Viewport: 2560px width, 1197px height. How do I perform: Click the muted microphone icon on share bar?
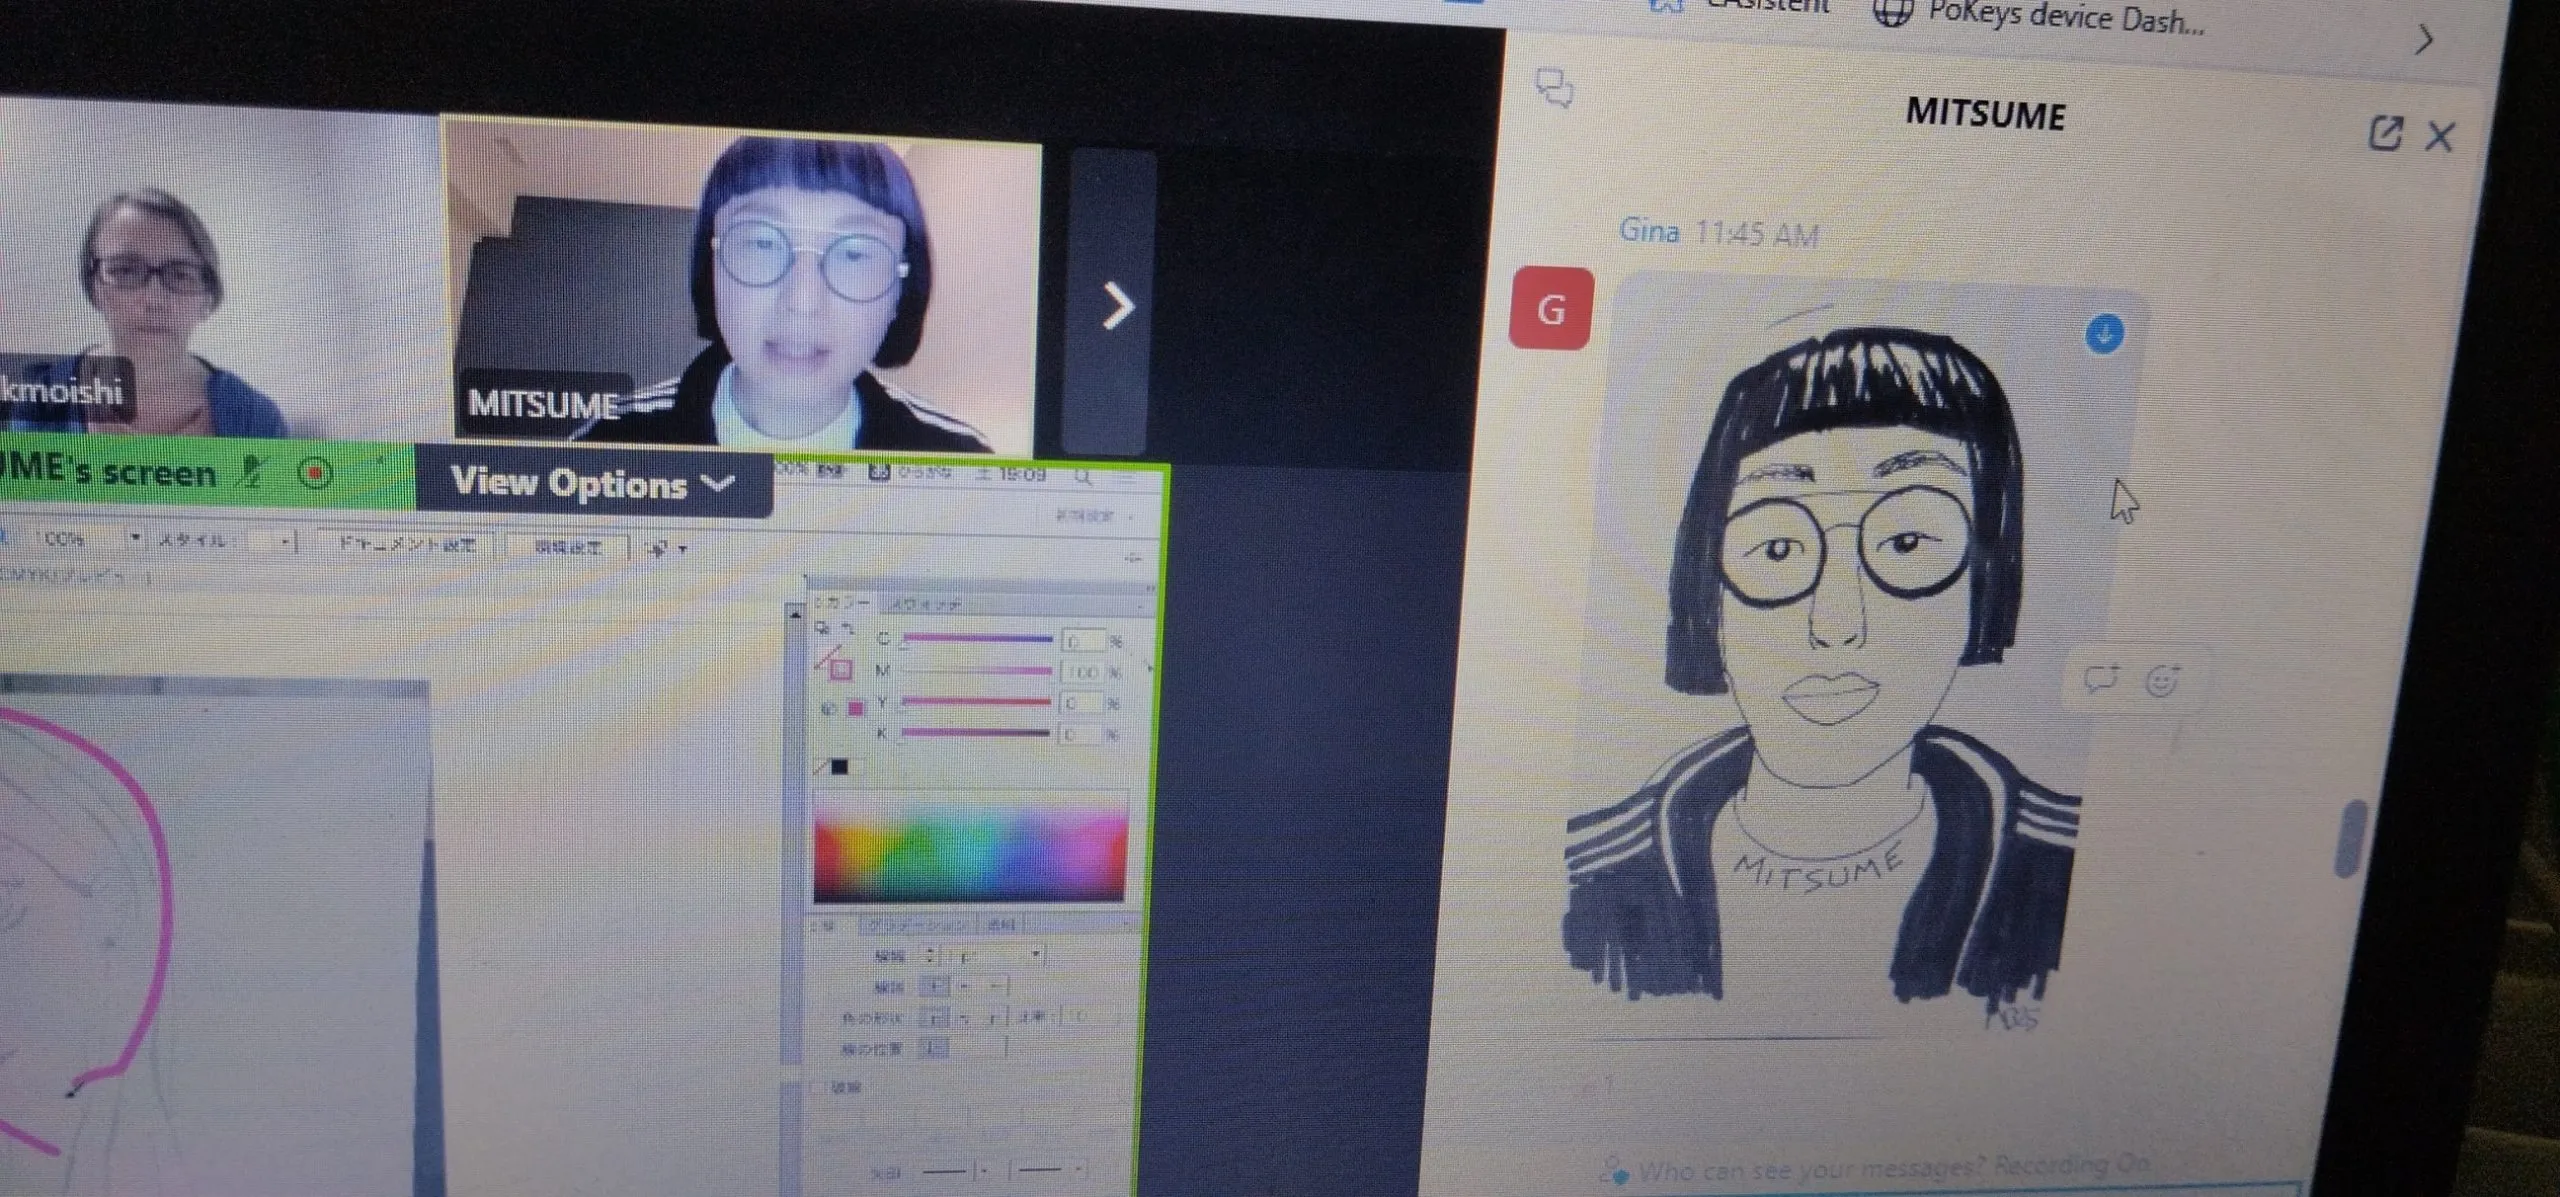[251, 472]
